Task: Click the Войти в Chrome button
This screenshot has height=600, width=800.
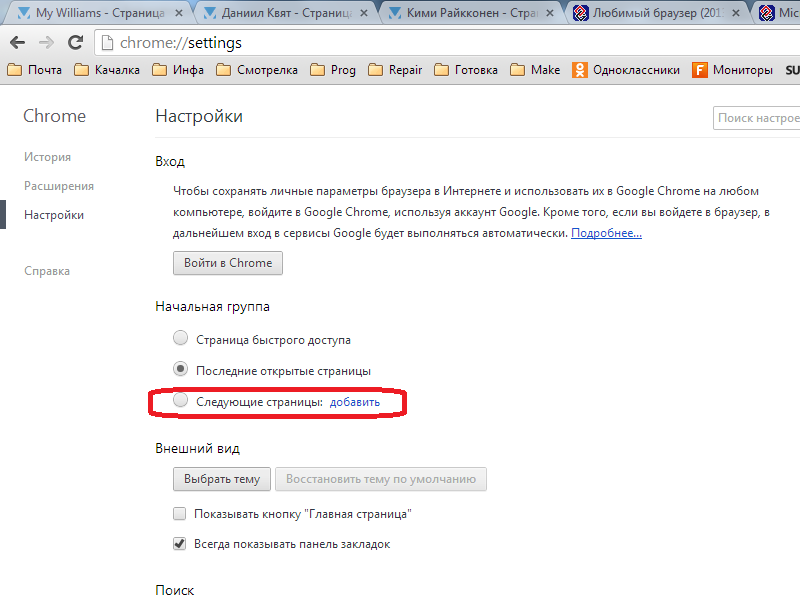Action: [x=228, y=263]
